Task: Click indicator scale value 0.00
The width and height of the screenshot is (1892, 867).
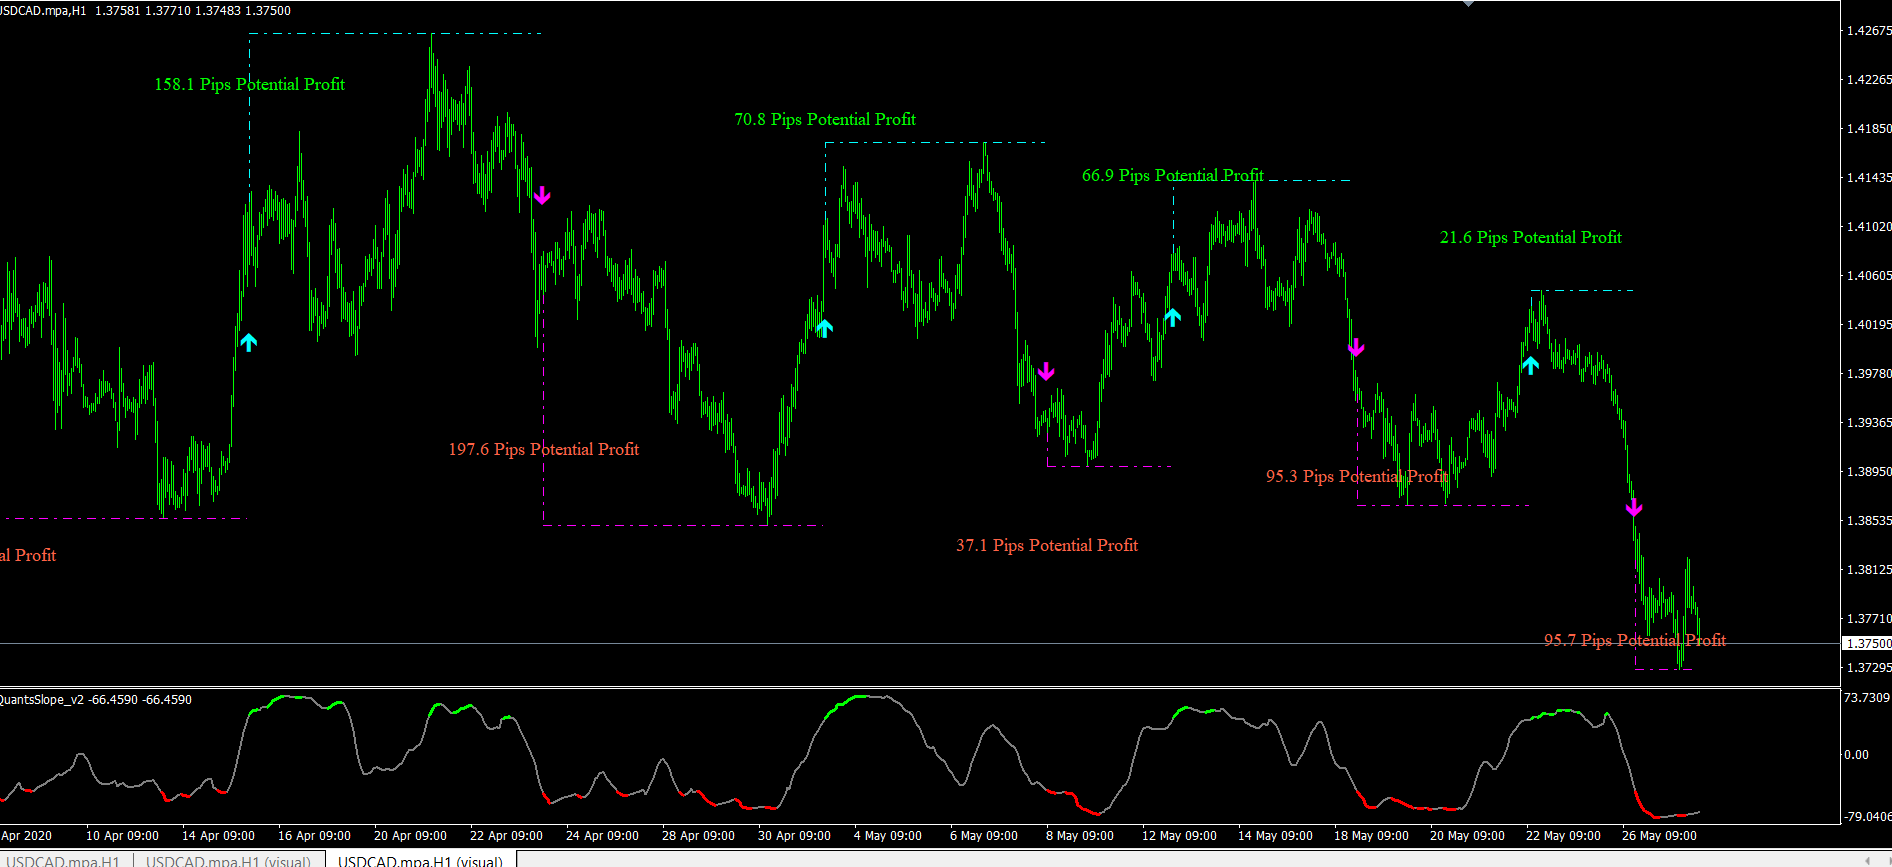Action: point(1856,754)
